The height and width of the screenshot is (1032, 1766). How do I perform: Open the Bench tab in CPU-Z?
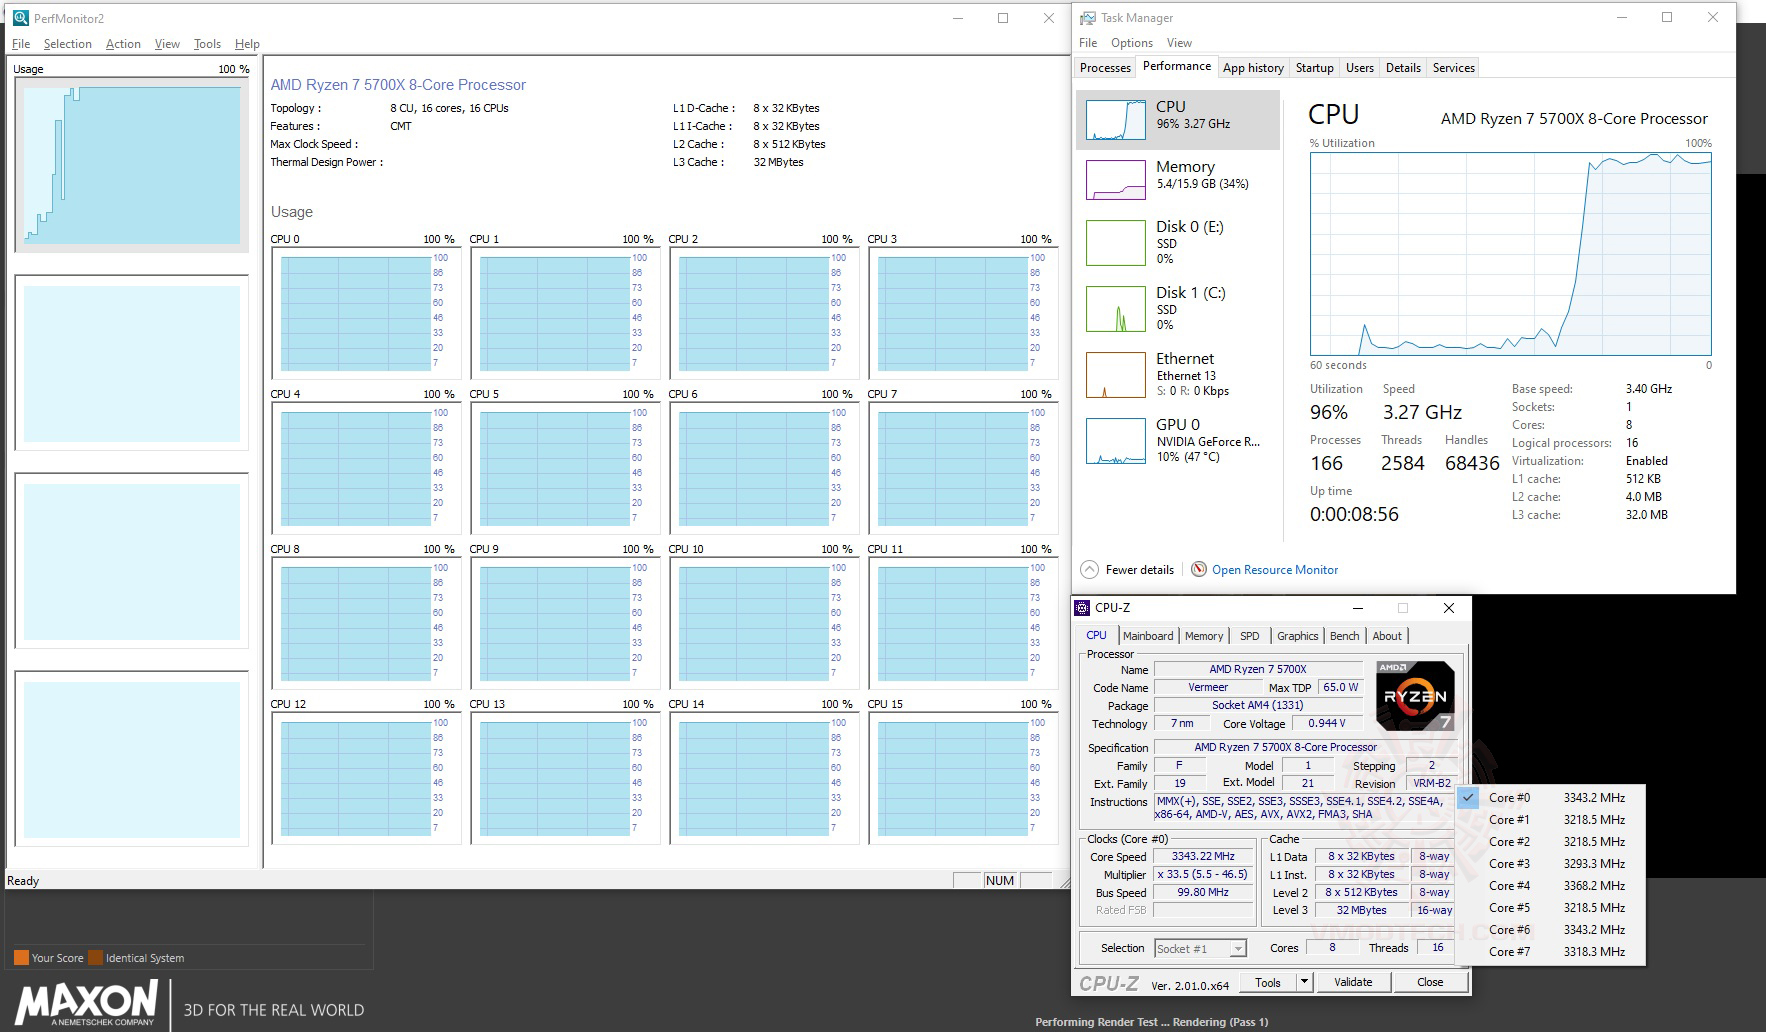1345,636
